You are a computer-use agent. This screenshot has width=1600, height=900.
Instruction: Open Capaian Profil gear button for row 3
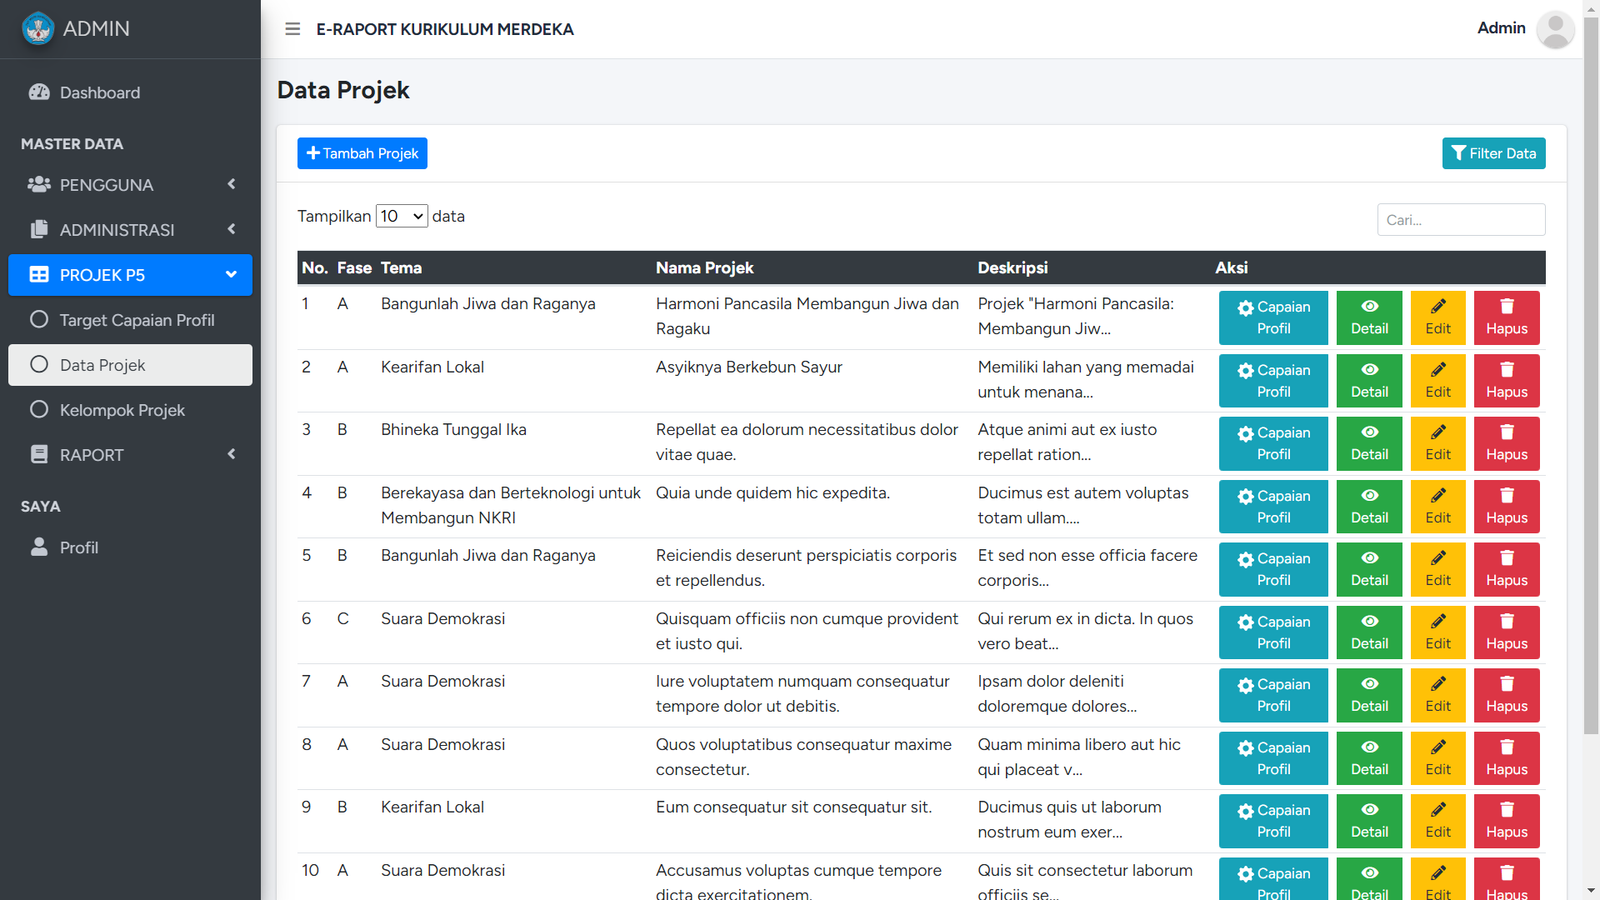tap(1273, 443)
